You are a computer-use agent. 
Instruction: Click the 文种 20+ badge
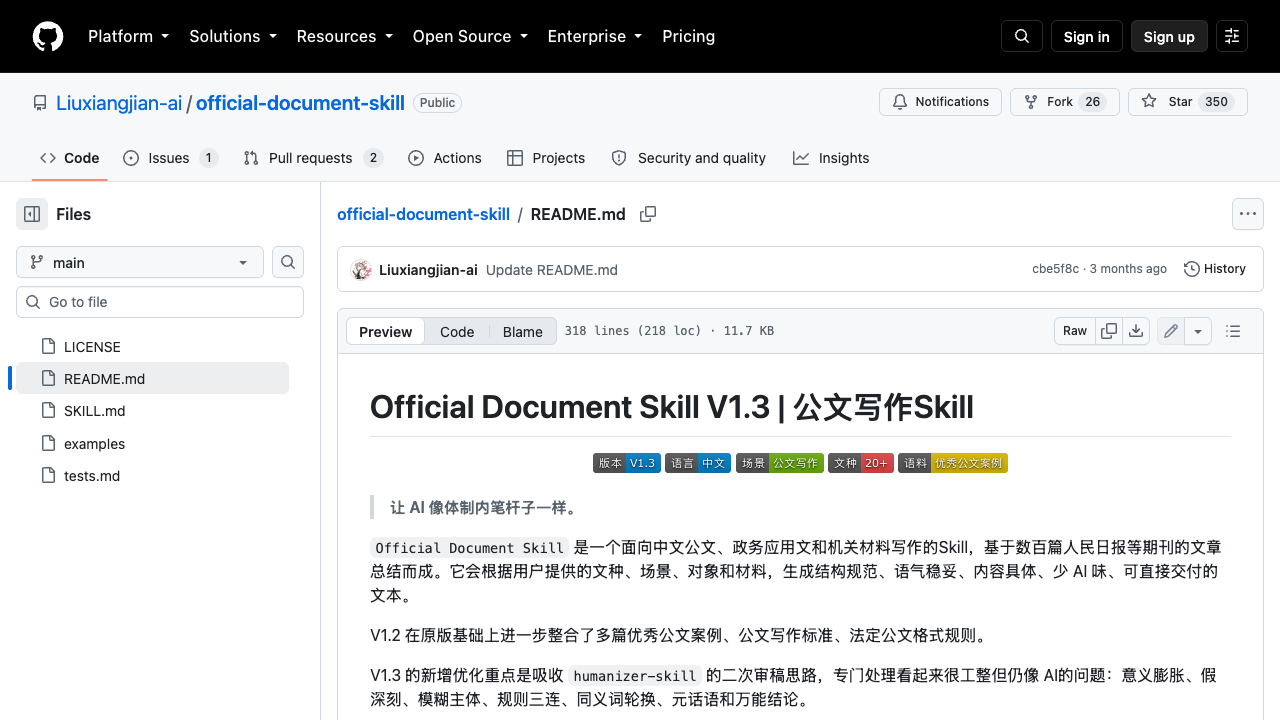861,463
